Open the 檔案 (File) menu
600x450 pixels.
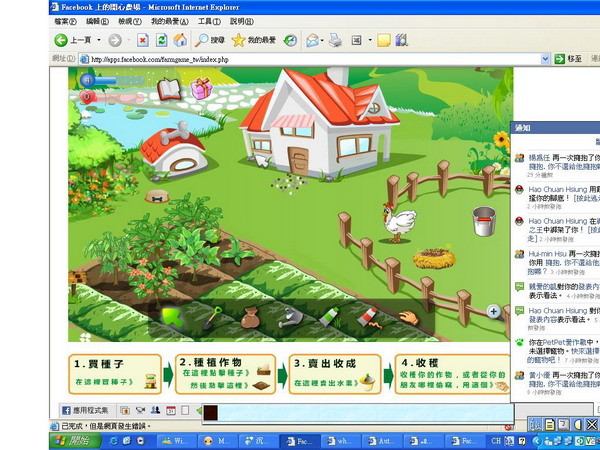tap(65, 22)
